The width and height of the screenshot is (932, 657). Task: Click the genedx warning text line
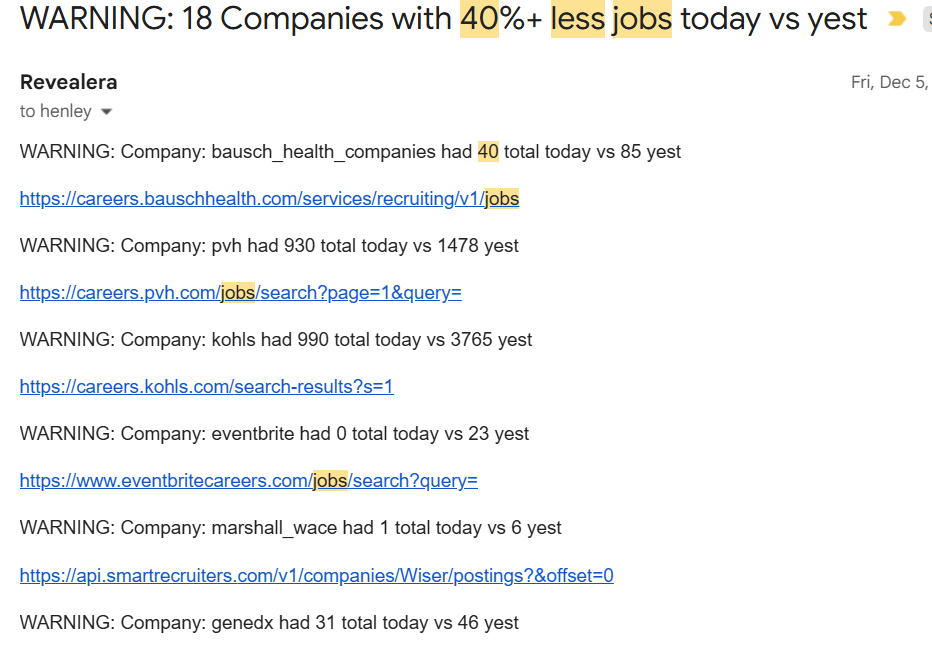(x=269, y=623)
